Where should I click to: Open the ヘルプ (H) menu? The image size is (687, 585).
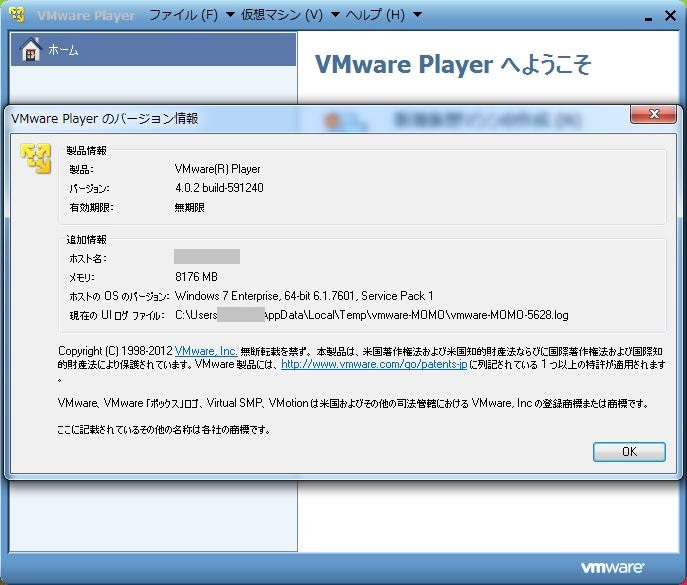click(x=375, y=15)
